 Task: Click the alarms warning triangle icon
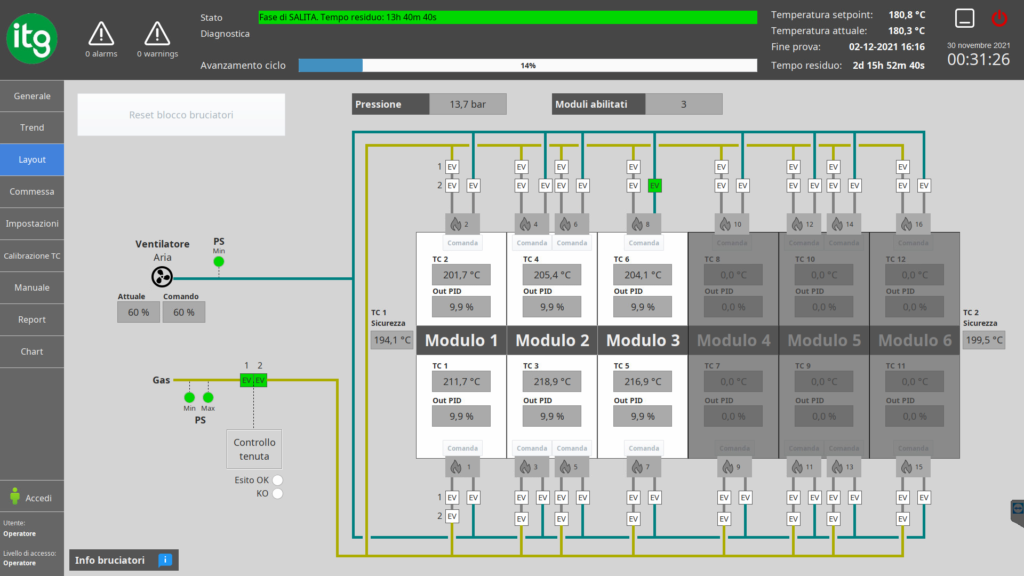(101, 33)
